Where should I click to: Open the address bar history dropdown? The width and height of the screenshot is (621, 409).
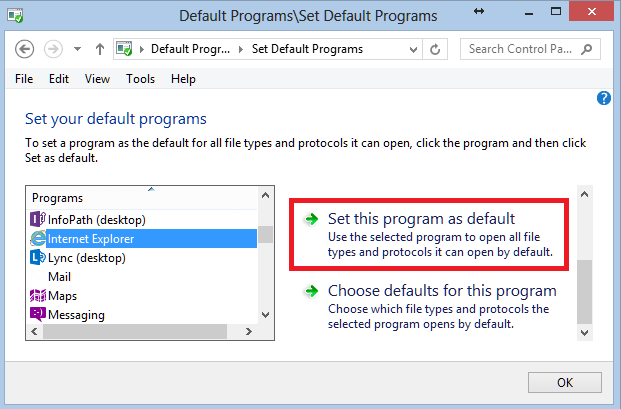point(413,49)
